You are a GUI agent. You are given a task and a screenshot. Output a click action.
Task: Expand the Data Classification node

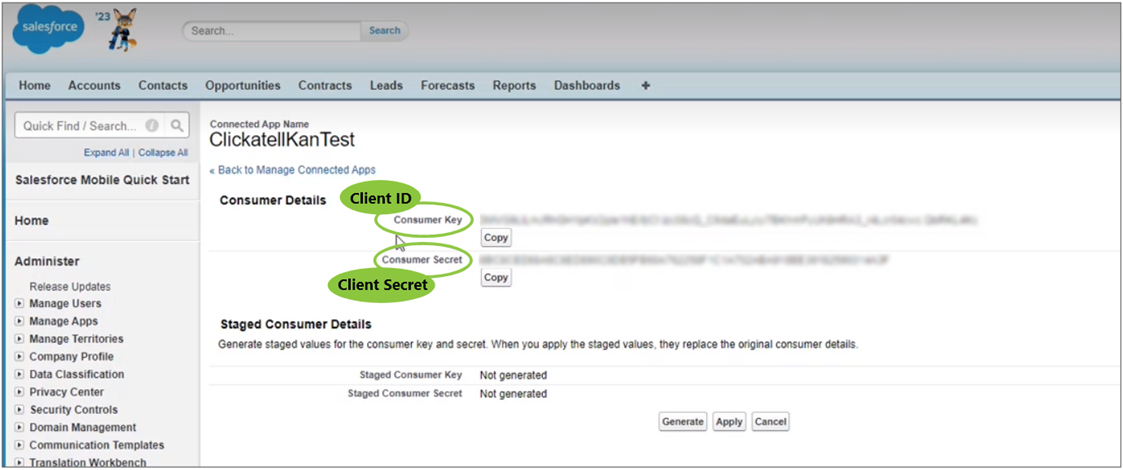tap(19, 375)
